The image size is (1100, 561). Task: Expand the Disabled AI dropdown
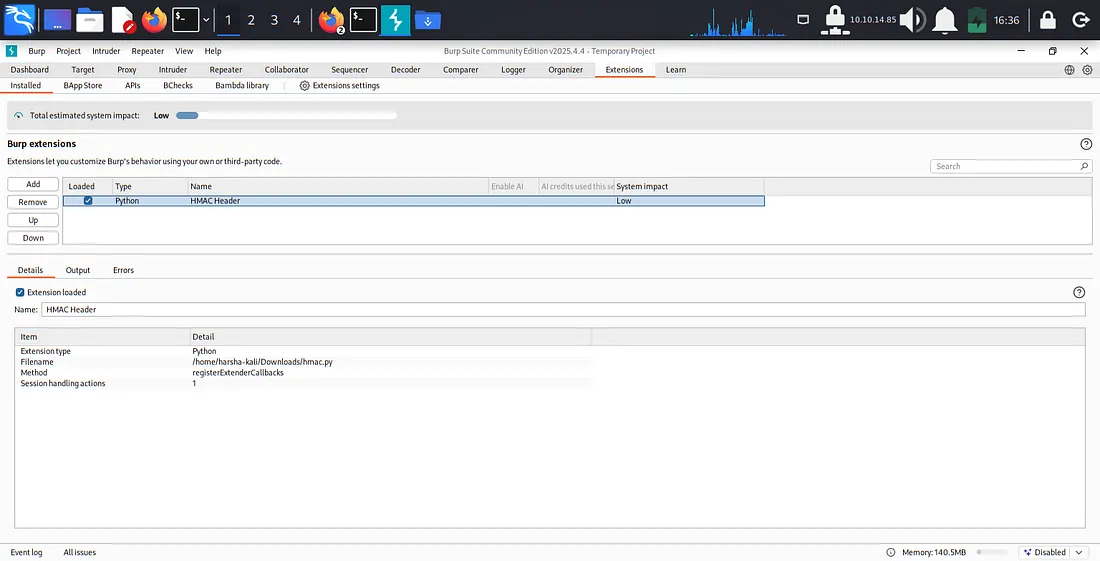pos(1080,553)
